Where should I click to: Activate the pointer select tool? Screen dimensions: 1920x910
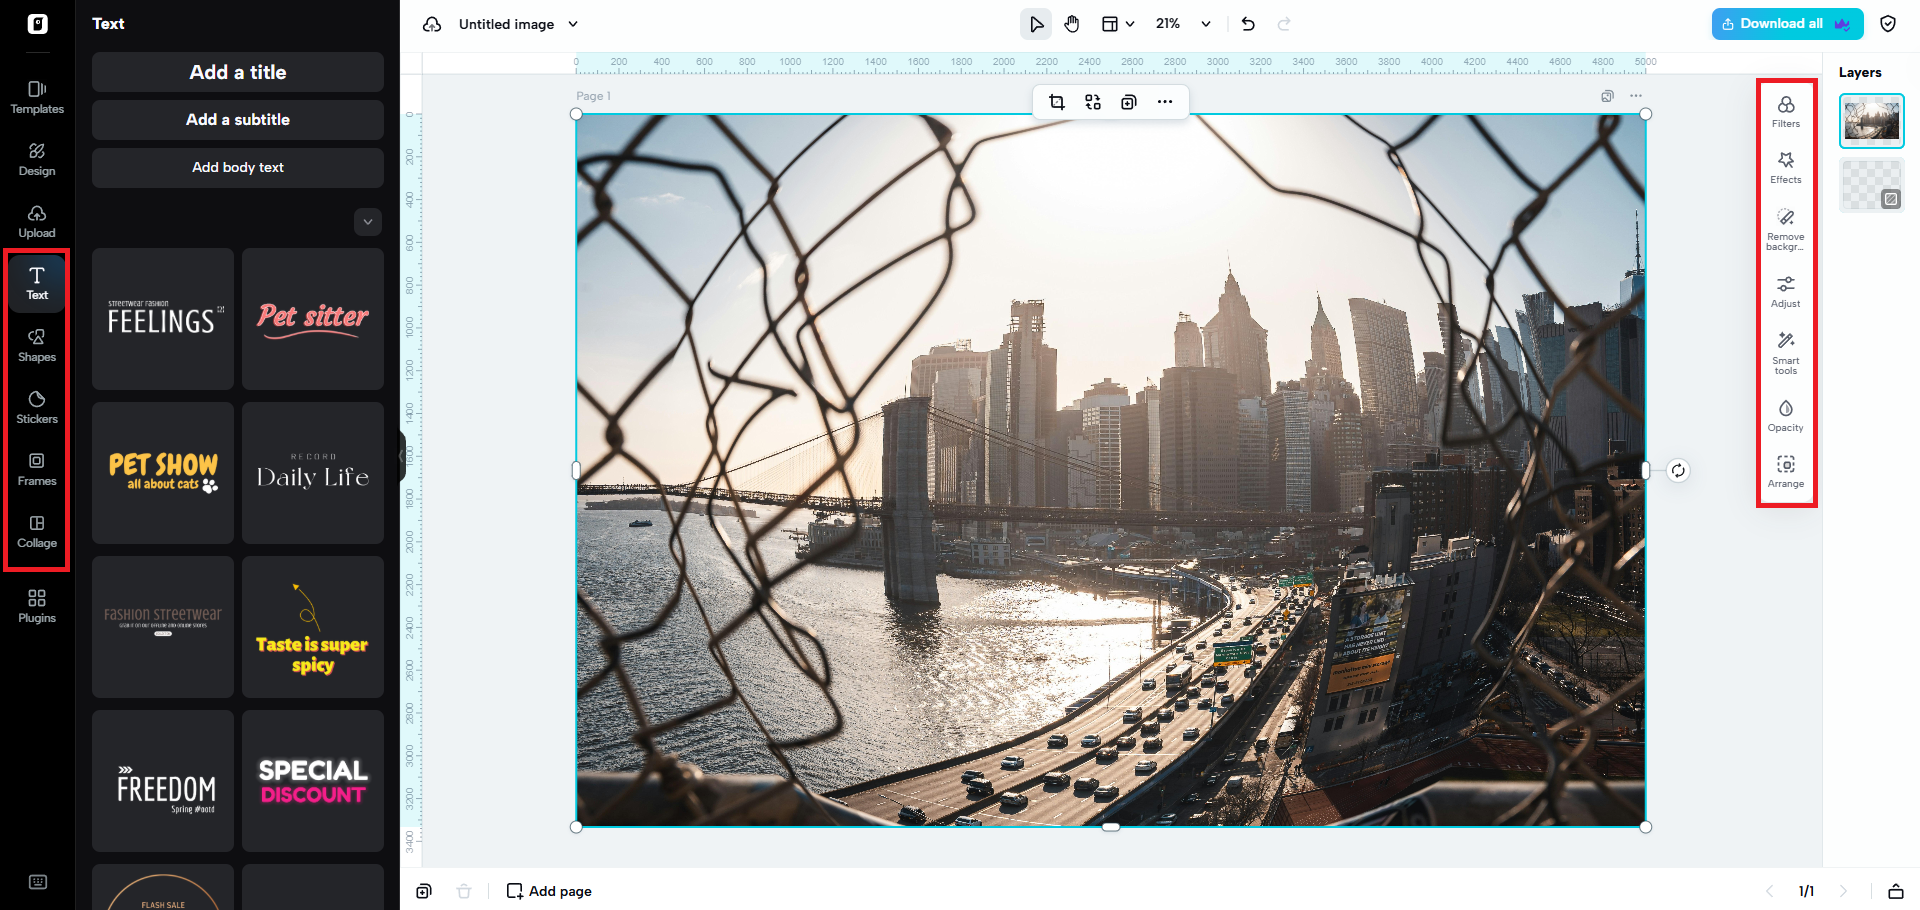pos(1036,24)
